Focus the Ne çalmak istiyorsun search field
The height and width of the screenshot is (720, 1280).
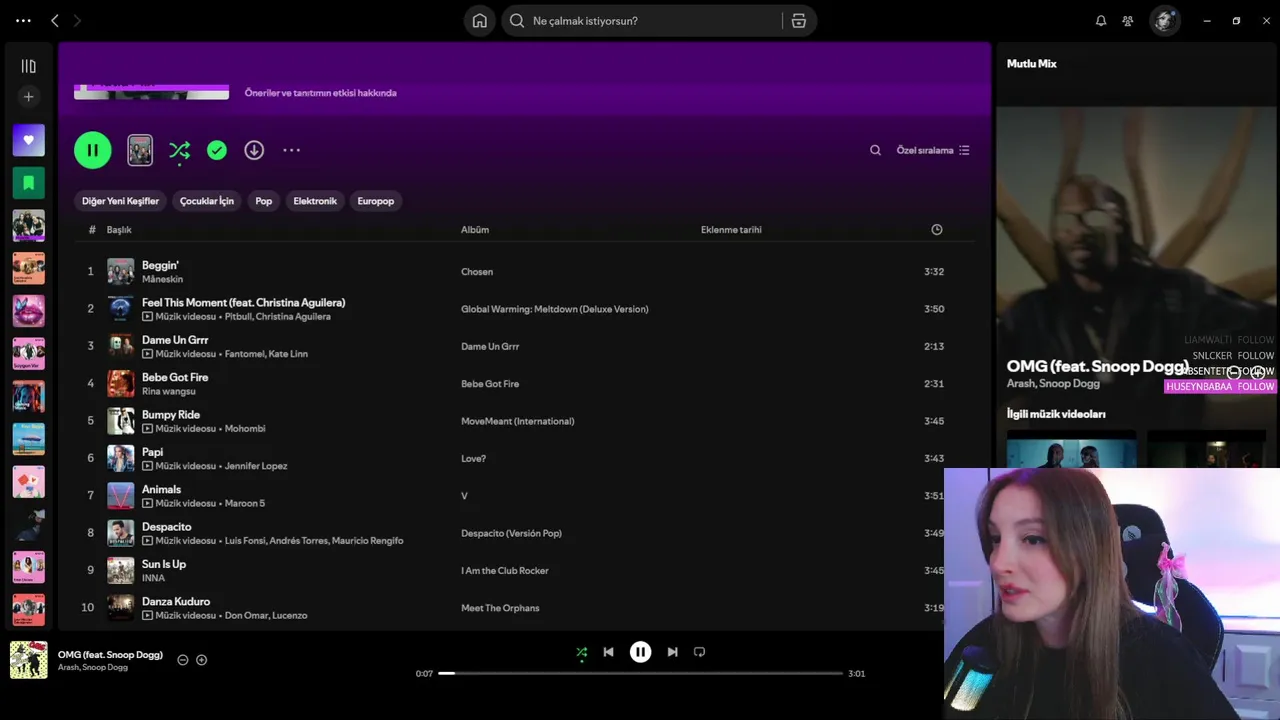tap(640, 21)
